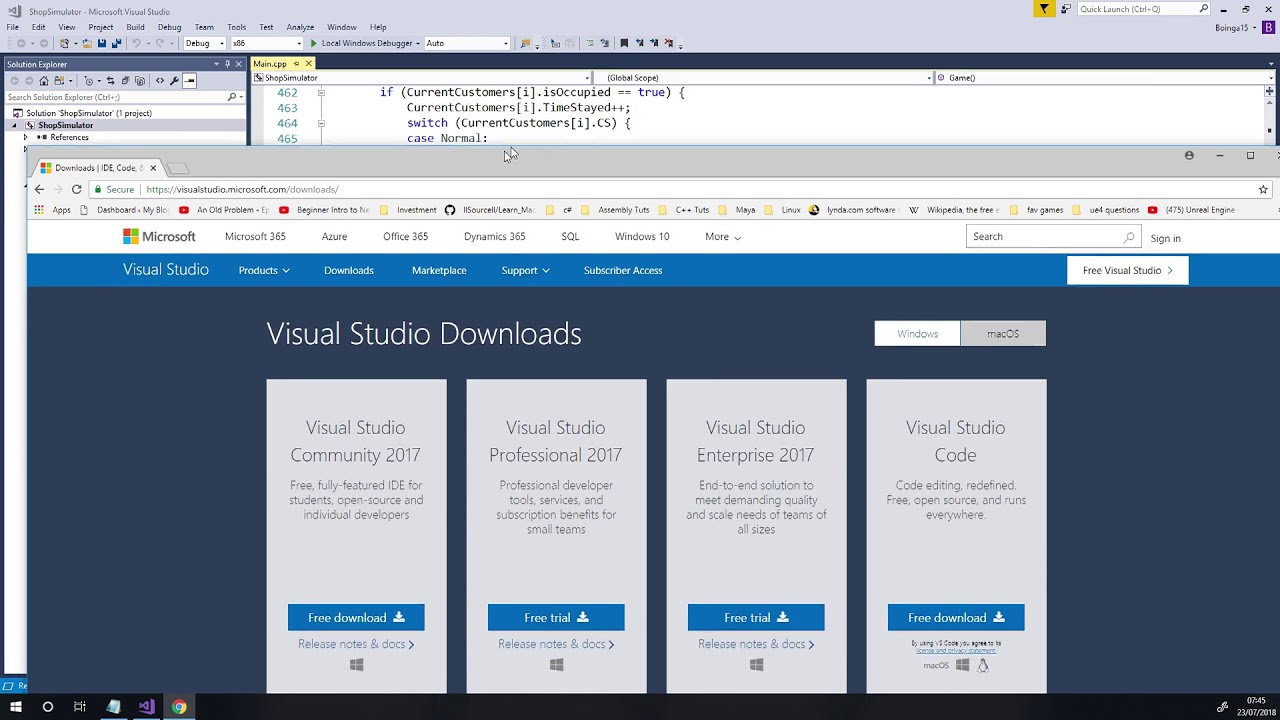Switch to Visual Studio from taskbar

[x=146, y=707]
